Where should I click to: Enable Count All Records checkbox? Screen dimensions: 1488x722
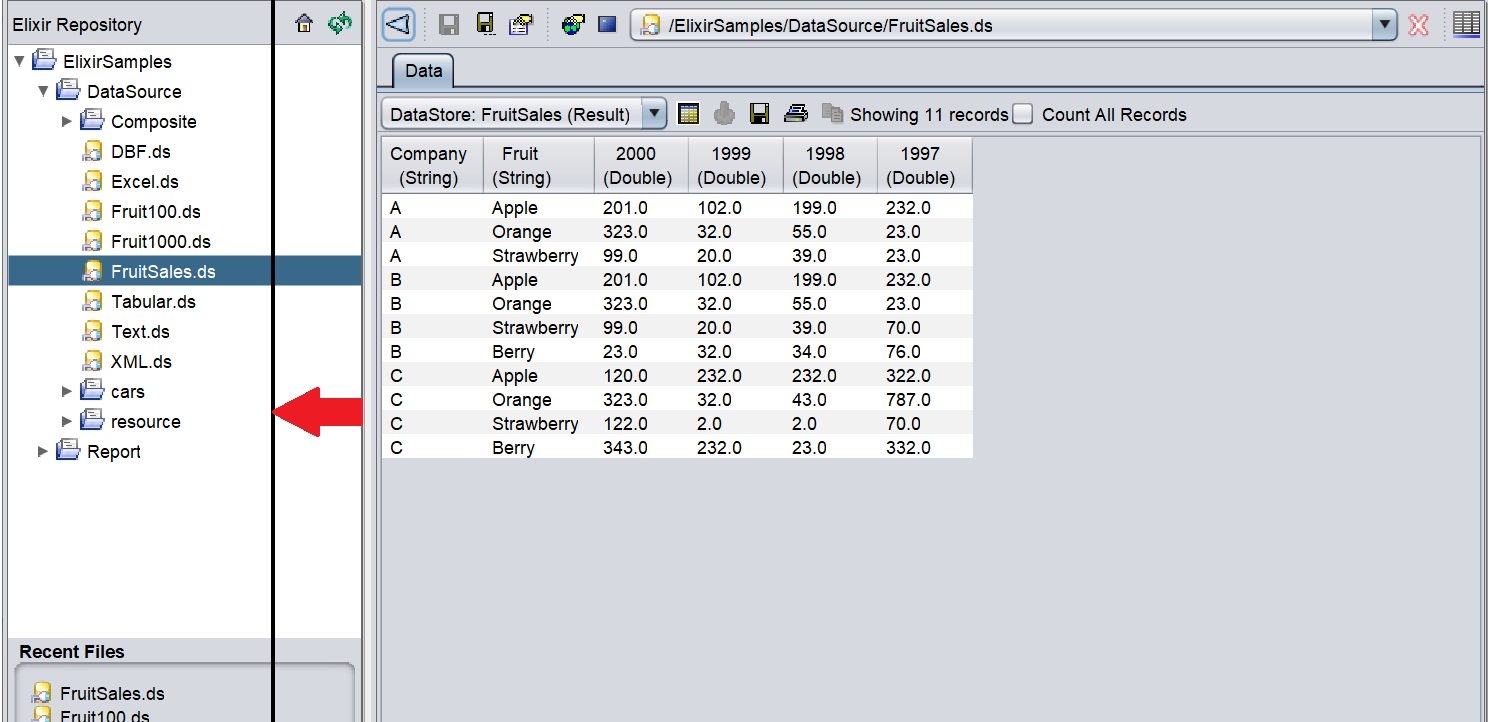[x=1022, y=114]
